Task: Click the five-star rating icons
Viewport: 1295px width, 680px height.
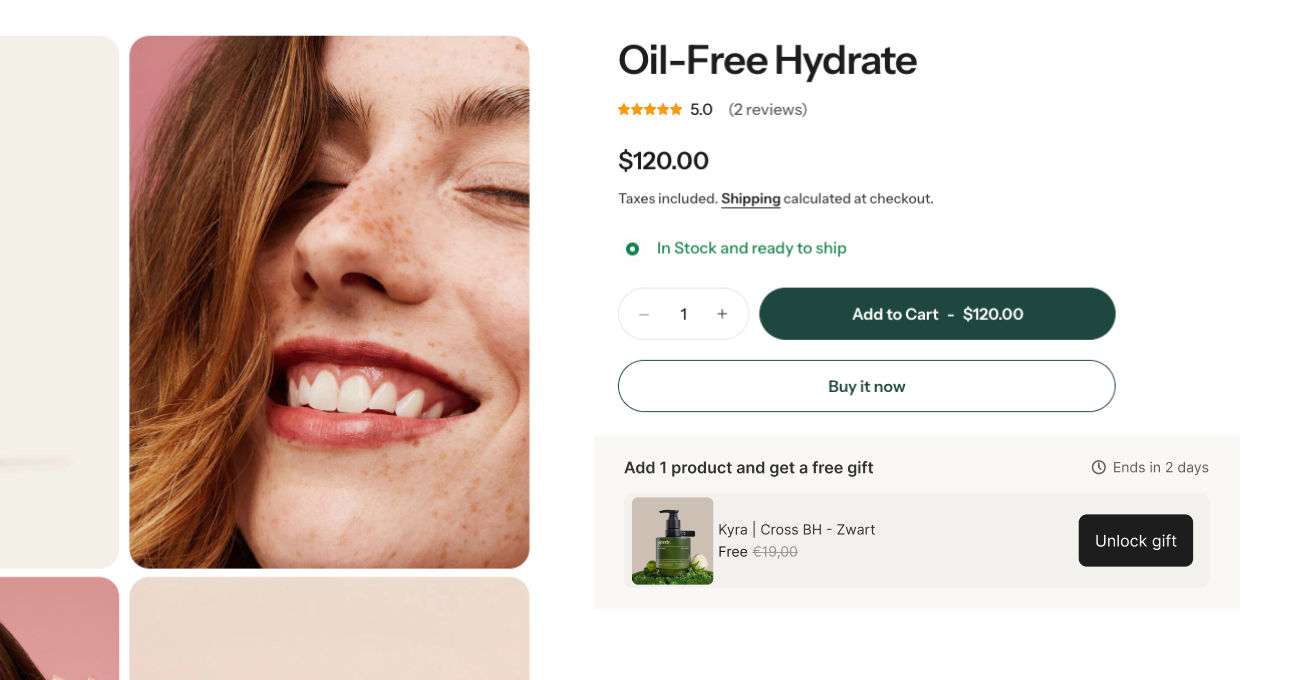Action: 650,110
